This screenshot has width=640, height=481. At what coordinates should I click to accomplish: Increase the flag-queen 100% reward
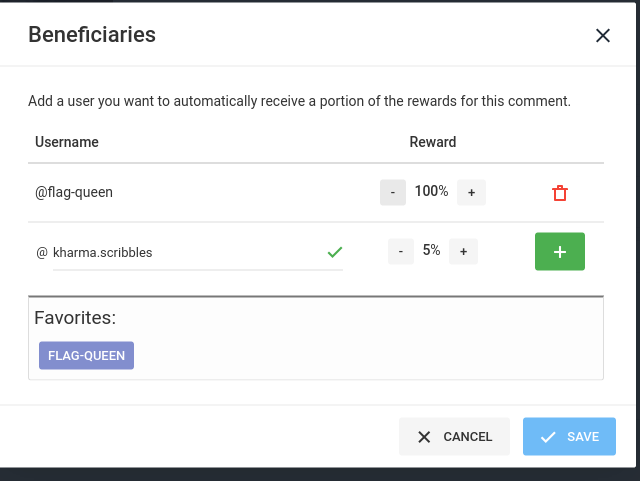click(x=471, y=192)
